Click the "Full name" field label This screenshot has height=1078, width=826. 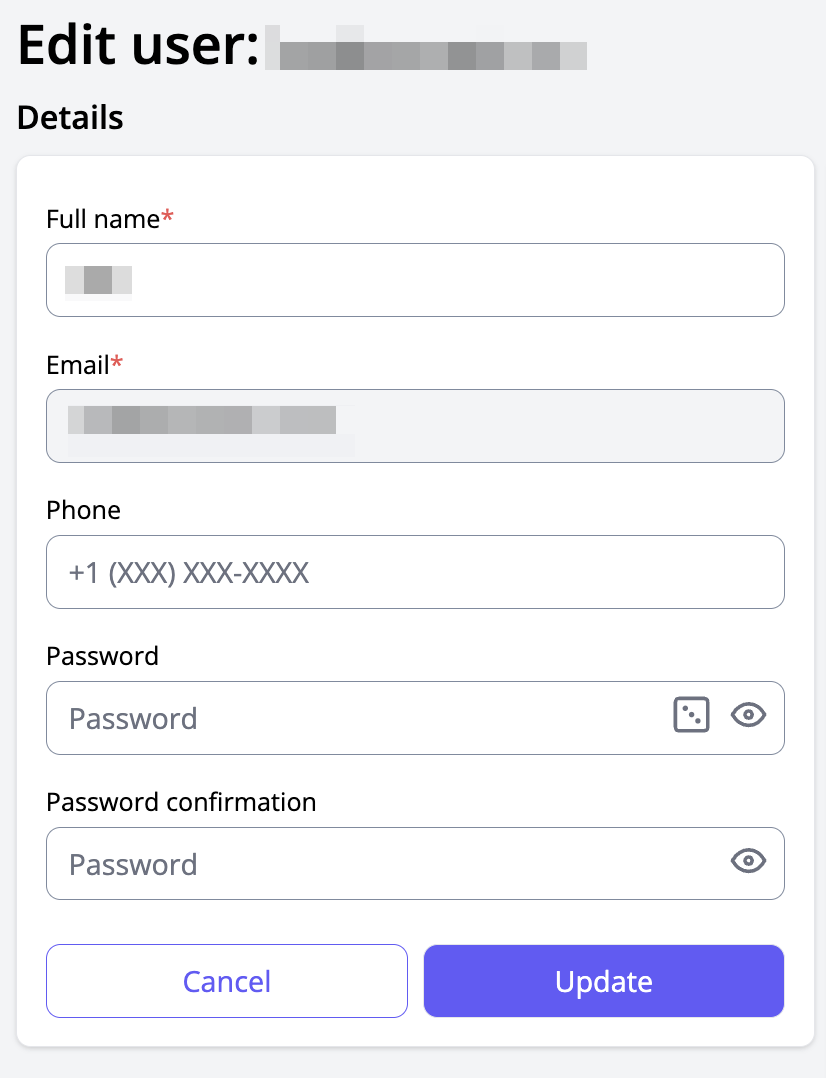coord(103,219)
